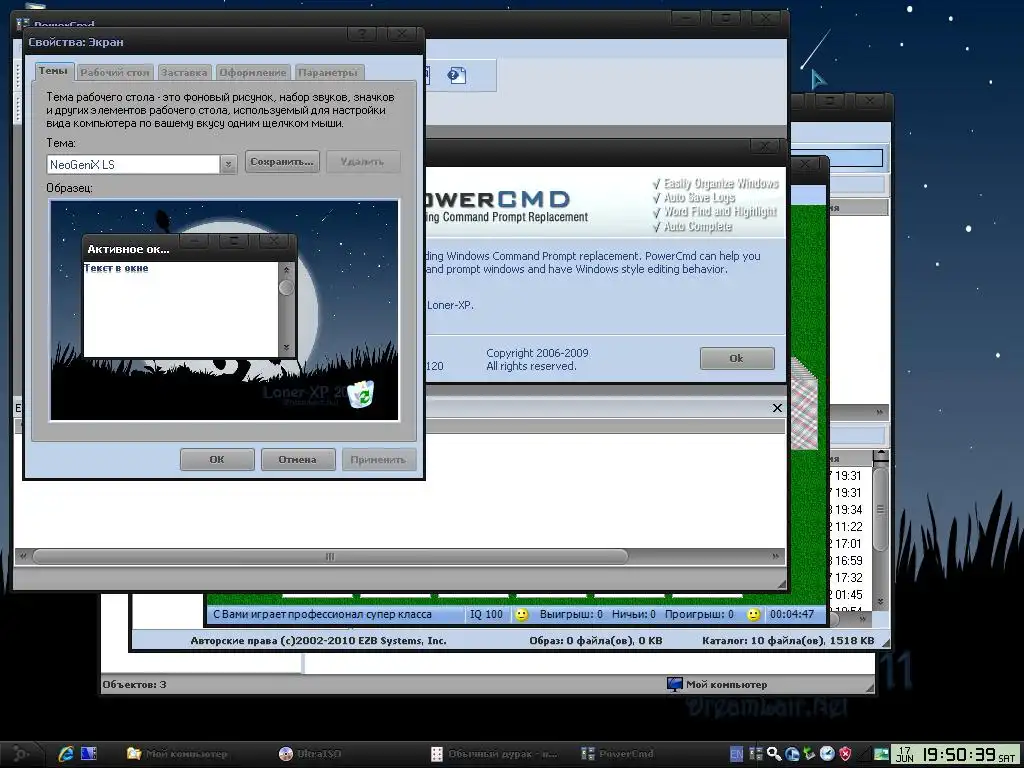Click the red security shield tray icon
The width and height of the screenshot is (1024, 768).
tap(845, 754)
